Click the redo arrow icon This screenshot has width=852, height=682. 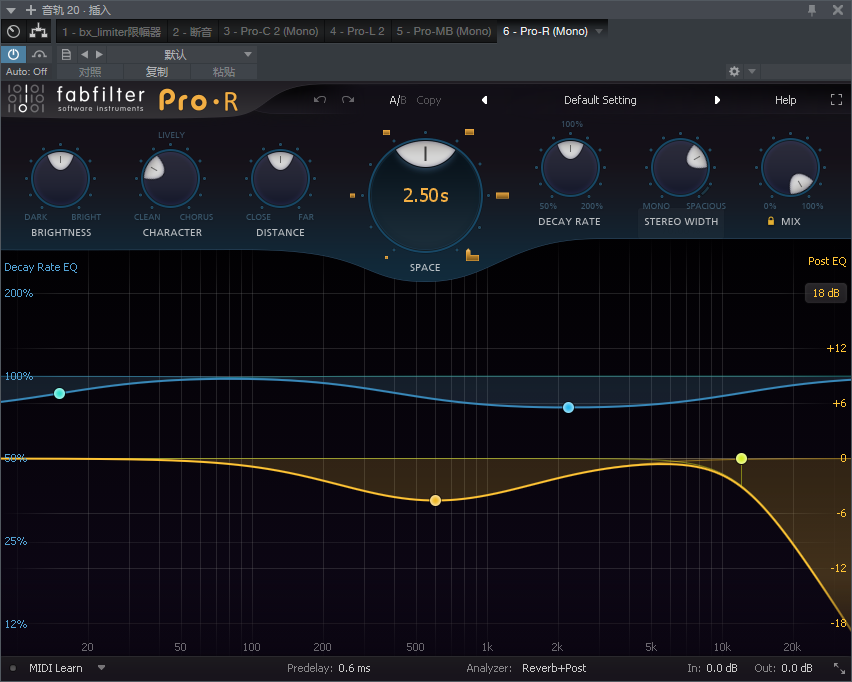348,99
